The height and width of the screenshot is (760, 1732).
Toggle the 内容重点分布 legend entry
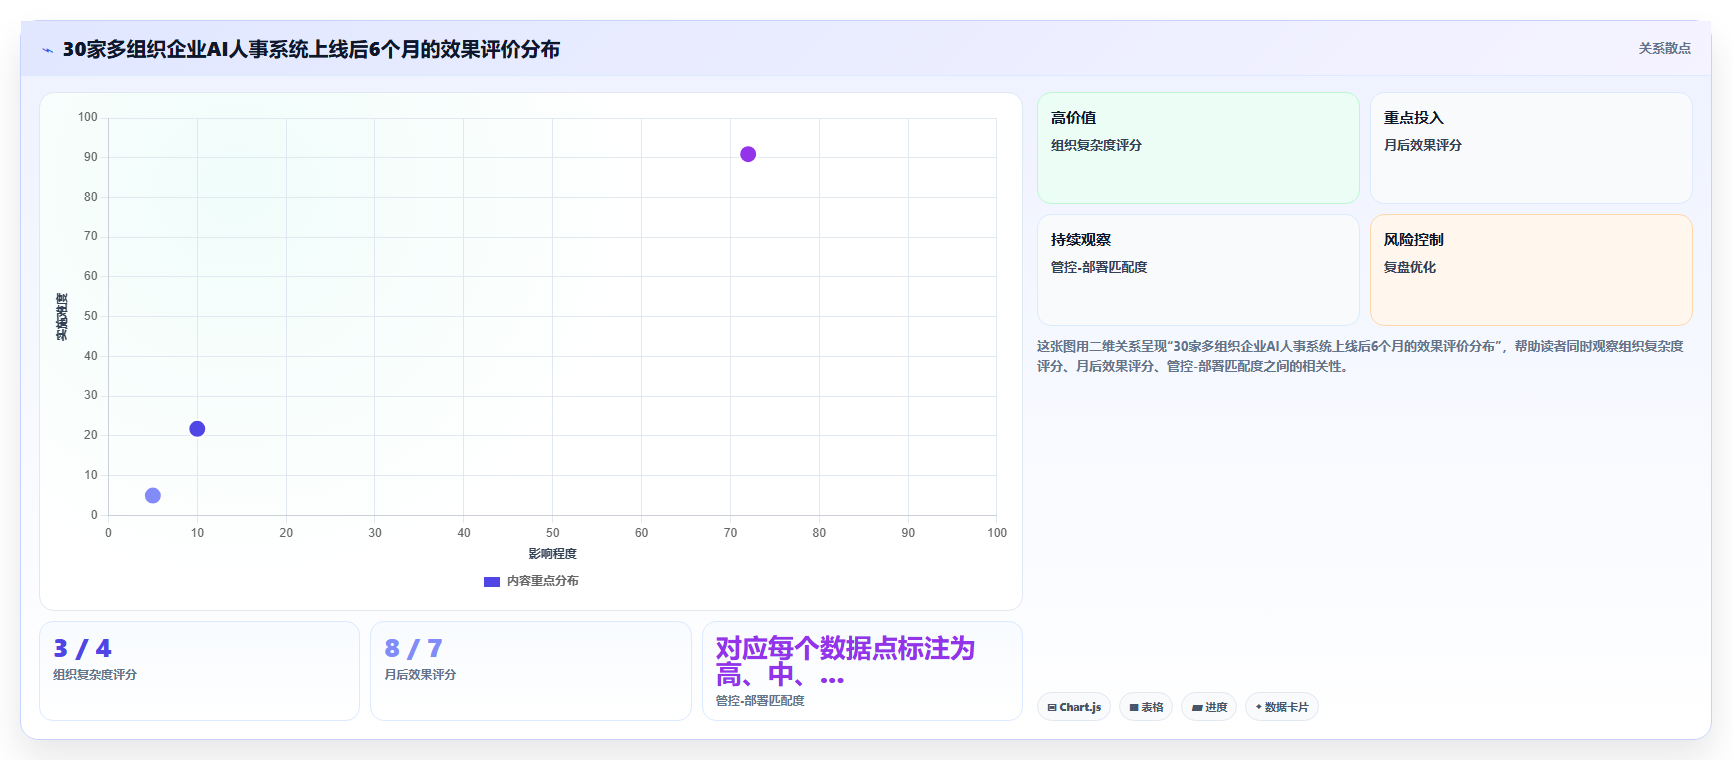tap(531, 581)
